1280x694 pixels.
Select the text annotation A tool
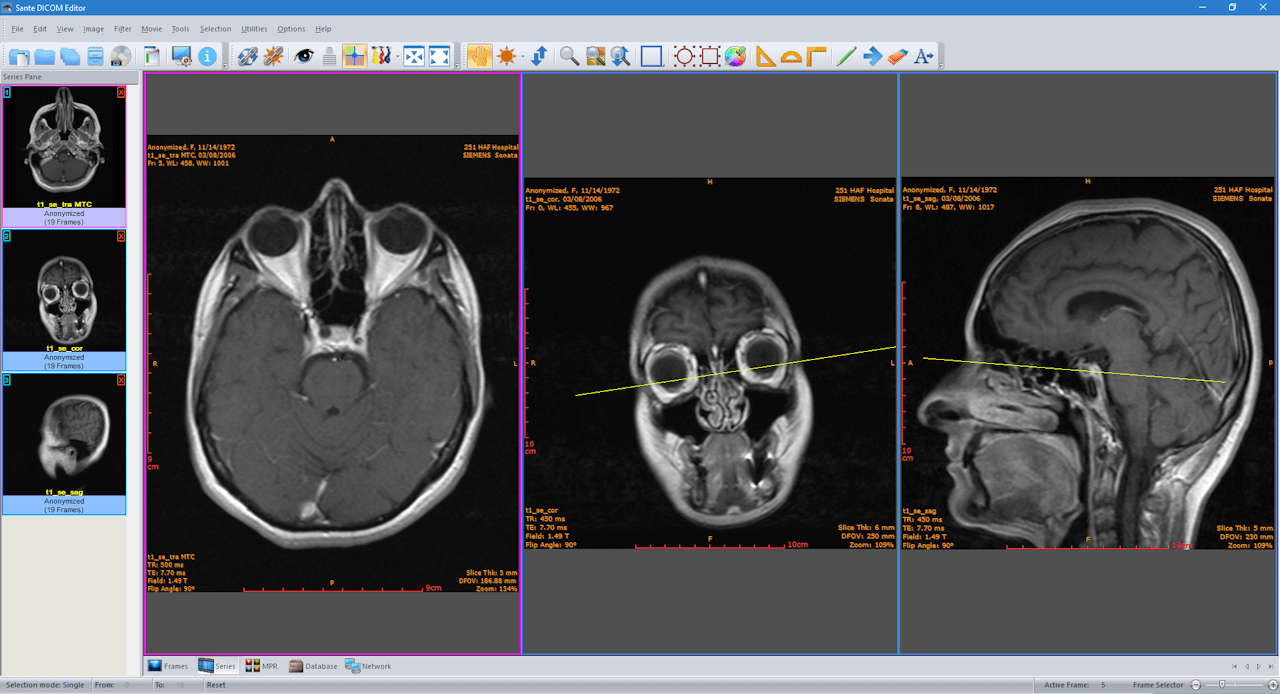tap(923, 56)
